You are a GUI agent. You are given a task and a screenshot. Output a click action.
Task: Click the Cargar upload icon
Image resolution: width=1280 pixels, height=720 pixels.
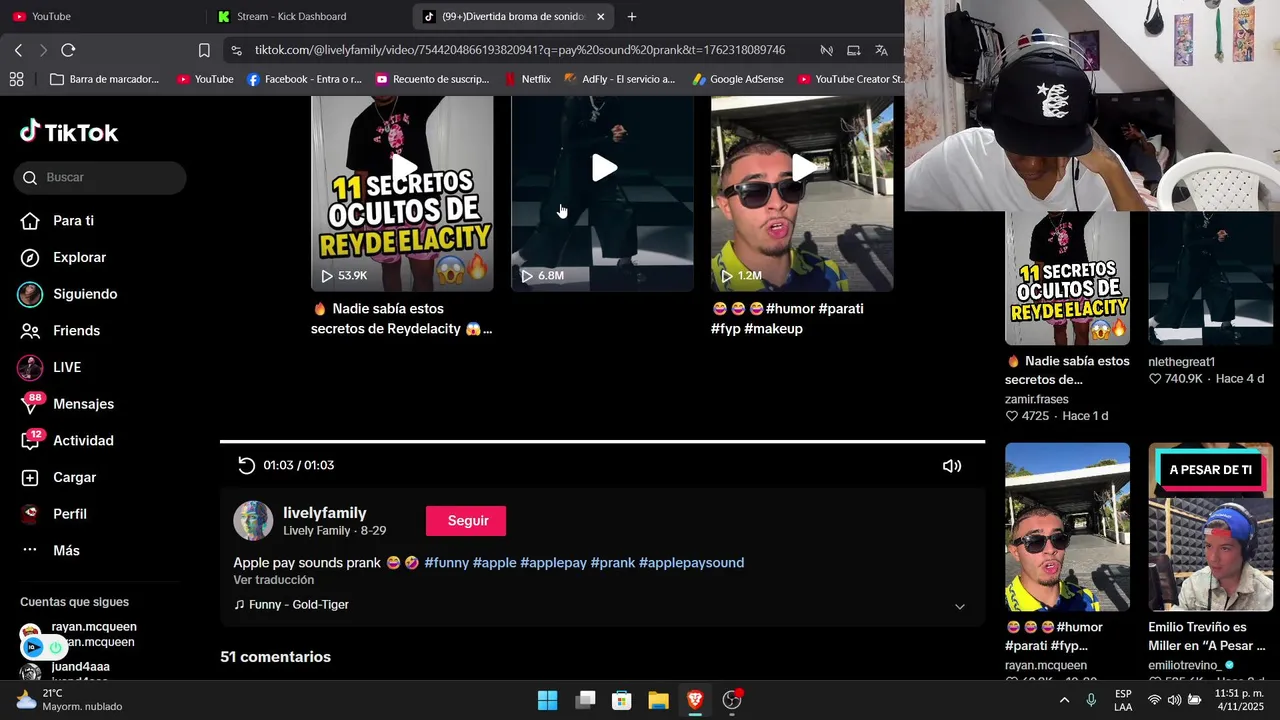pos(30,478)
